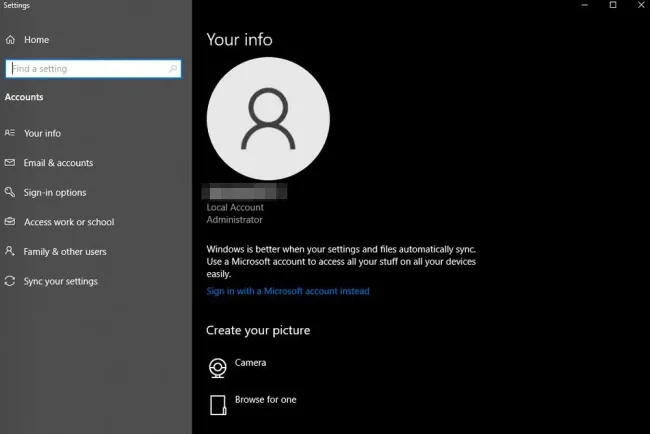This screenshot has width=650, height=434.
Task: Click the Email & accounts envelope icon
Action: (x=10, y=162)
